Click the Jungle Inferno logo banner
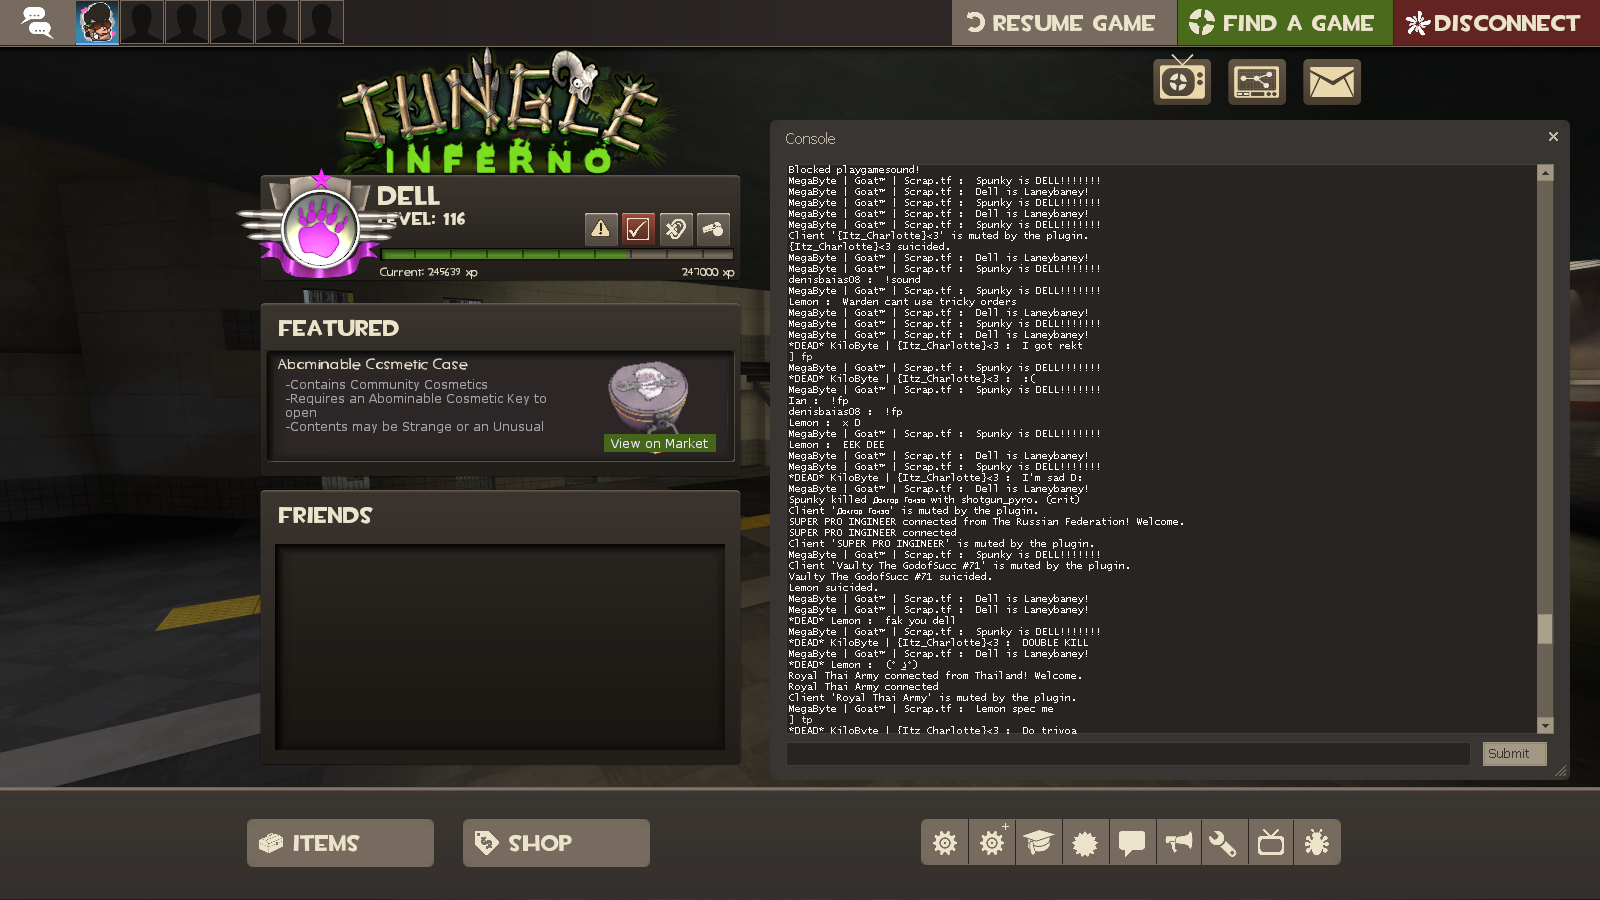1600x900 pixels. tap(500, 112)
